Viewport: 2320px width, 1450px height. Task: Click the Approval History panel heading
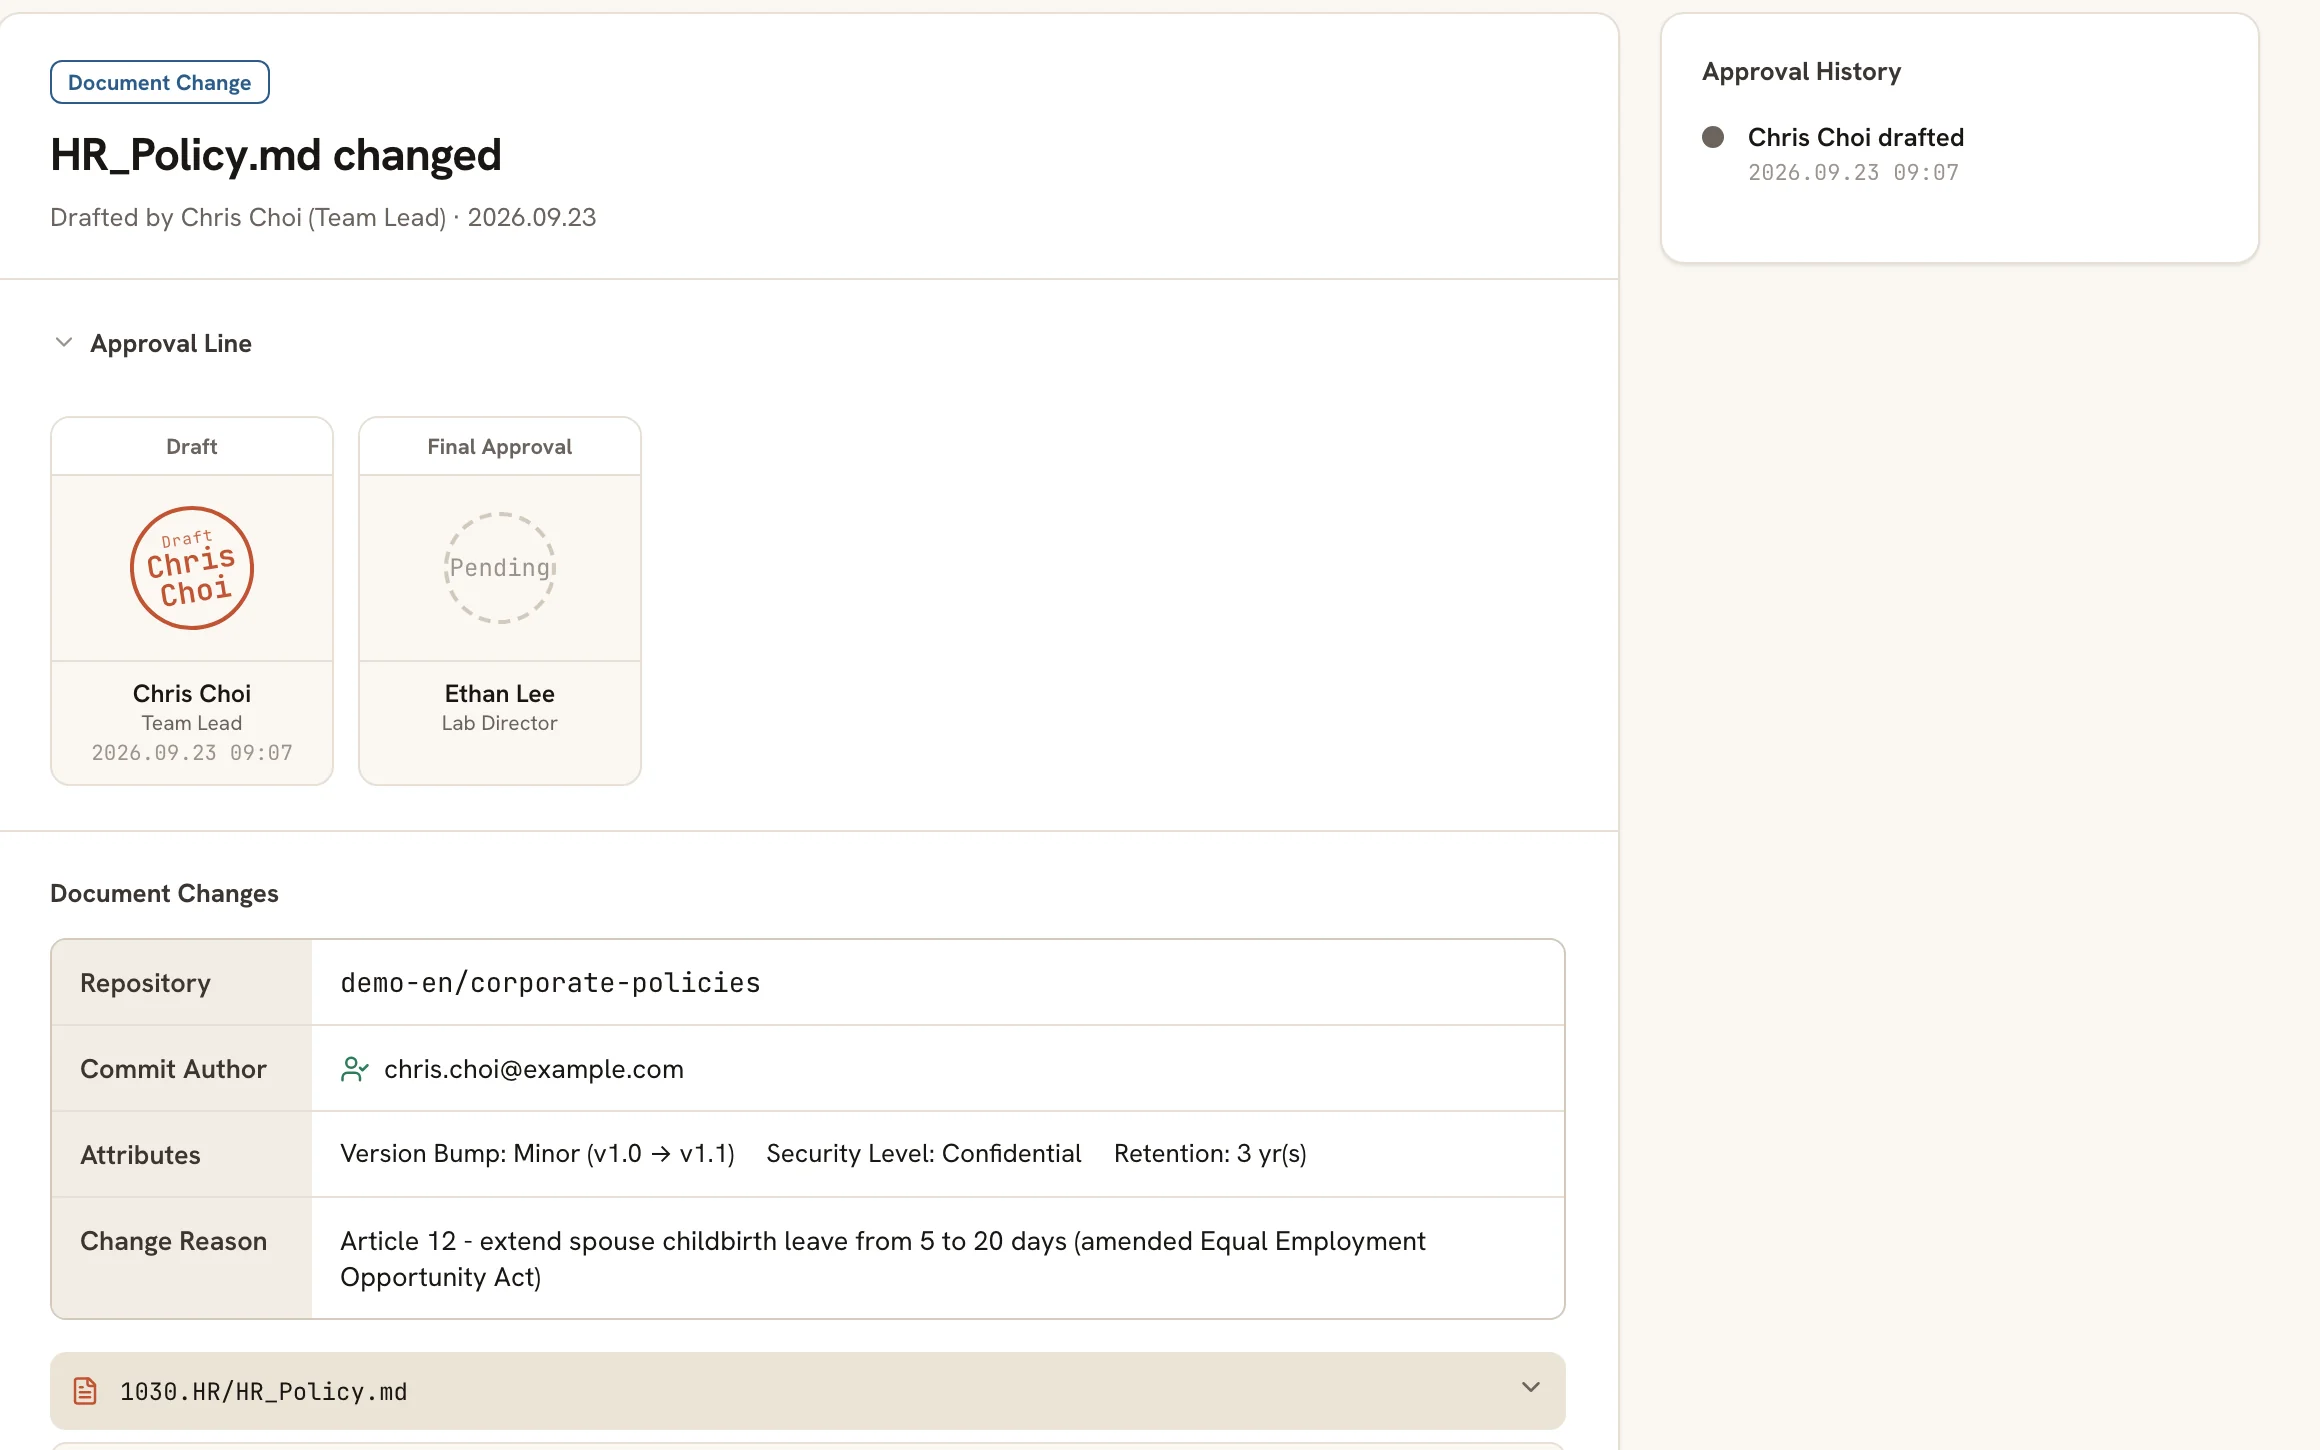1802,71
